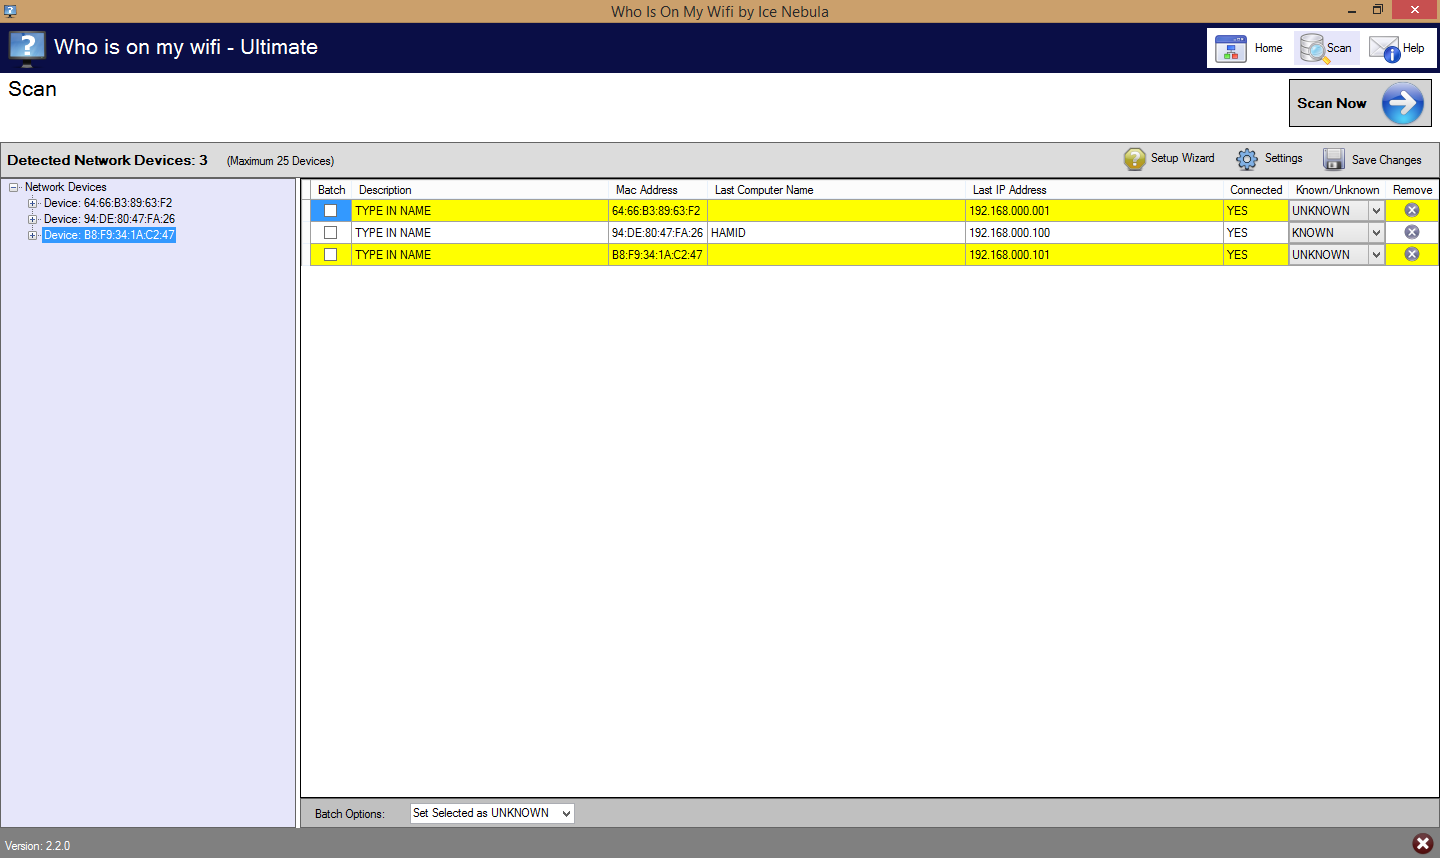Expand tree node Device 94:DE:80:47:FA:26

(x=33, y=219)
